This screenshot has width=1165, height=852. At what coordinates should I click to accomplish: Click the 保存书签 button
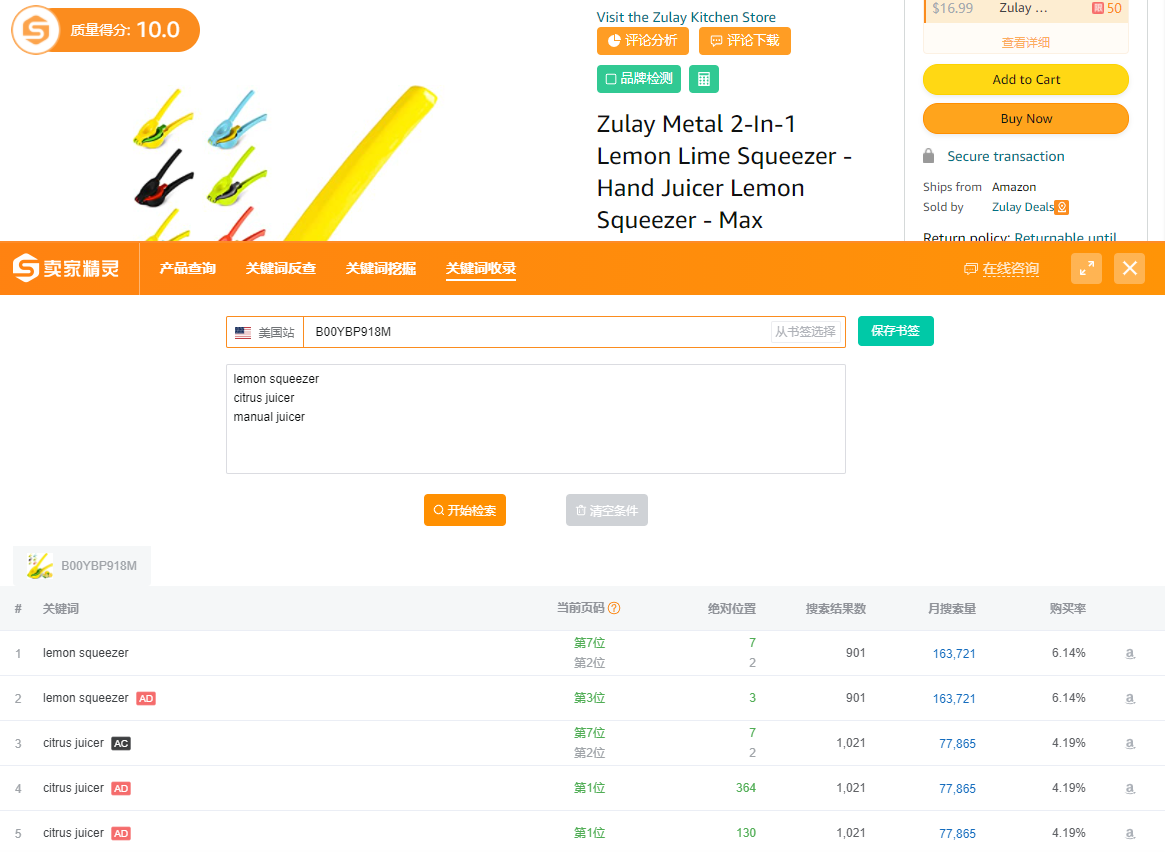tap(895, 331)
